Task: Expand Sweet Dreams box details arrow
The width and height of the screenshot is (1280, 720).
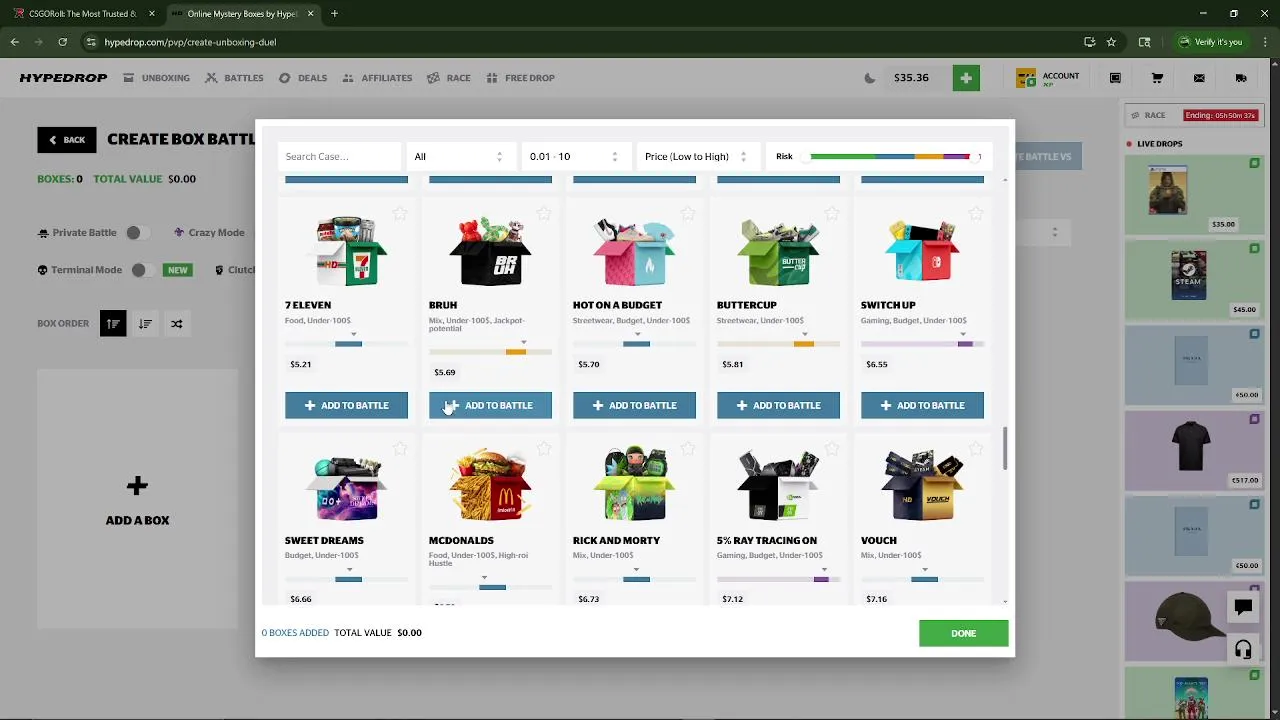Action: [349, 570]
